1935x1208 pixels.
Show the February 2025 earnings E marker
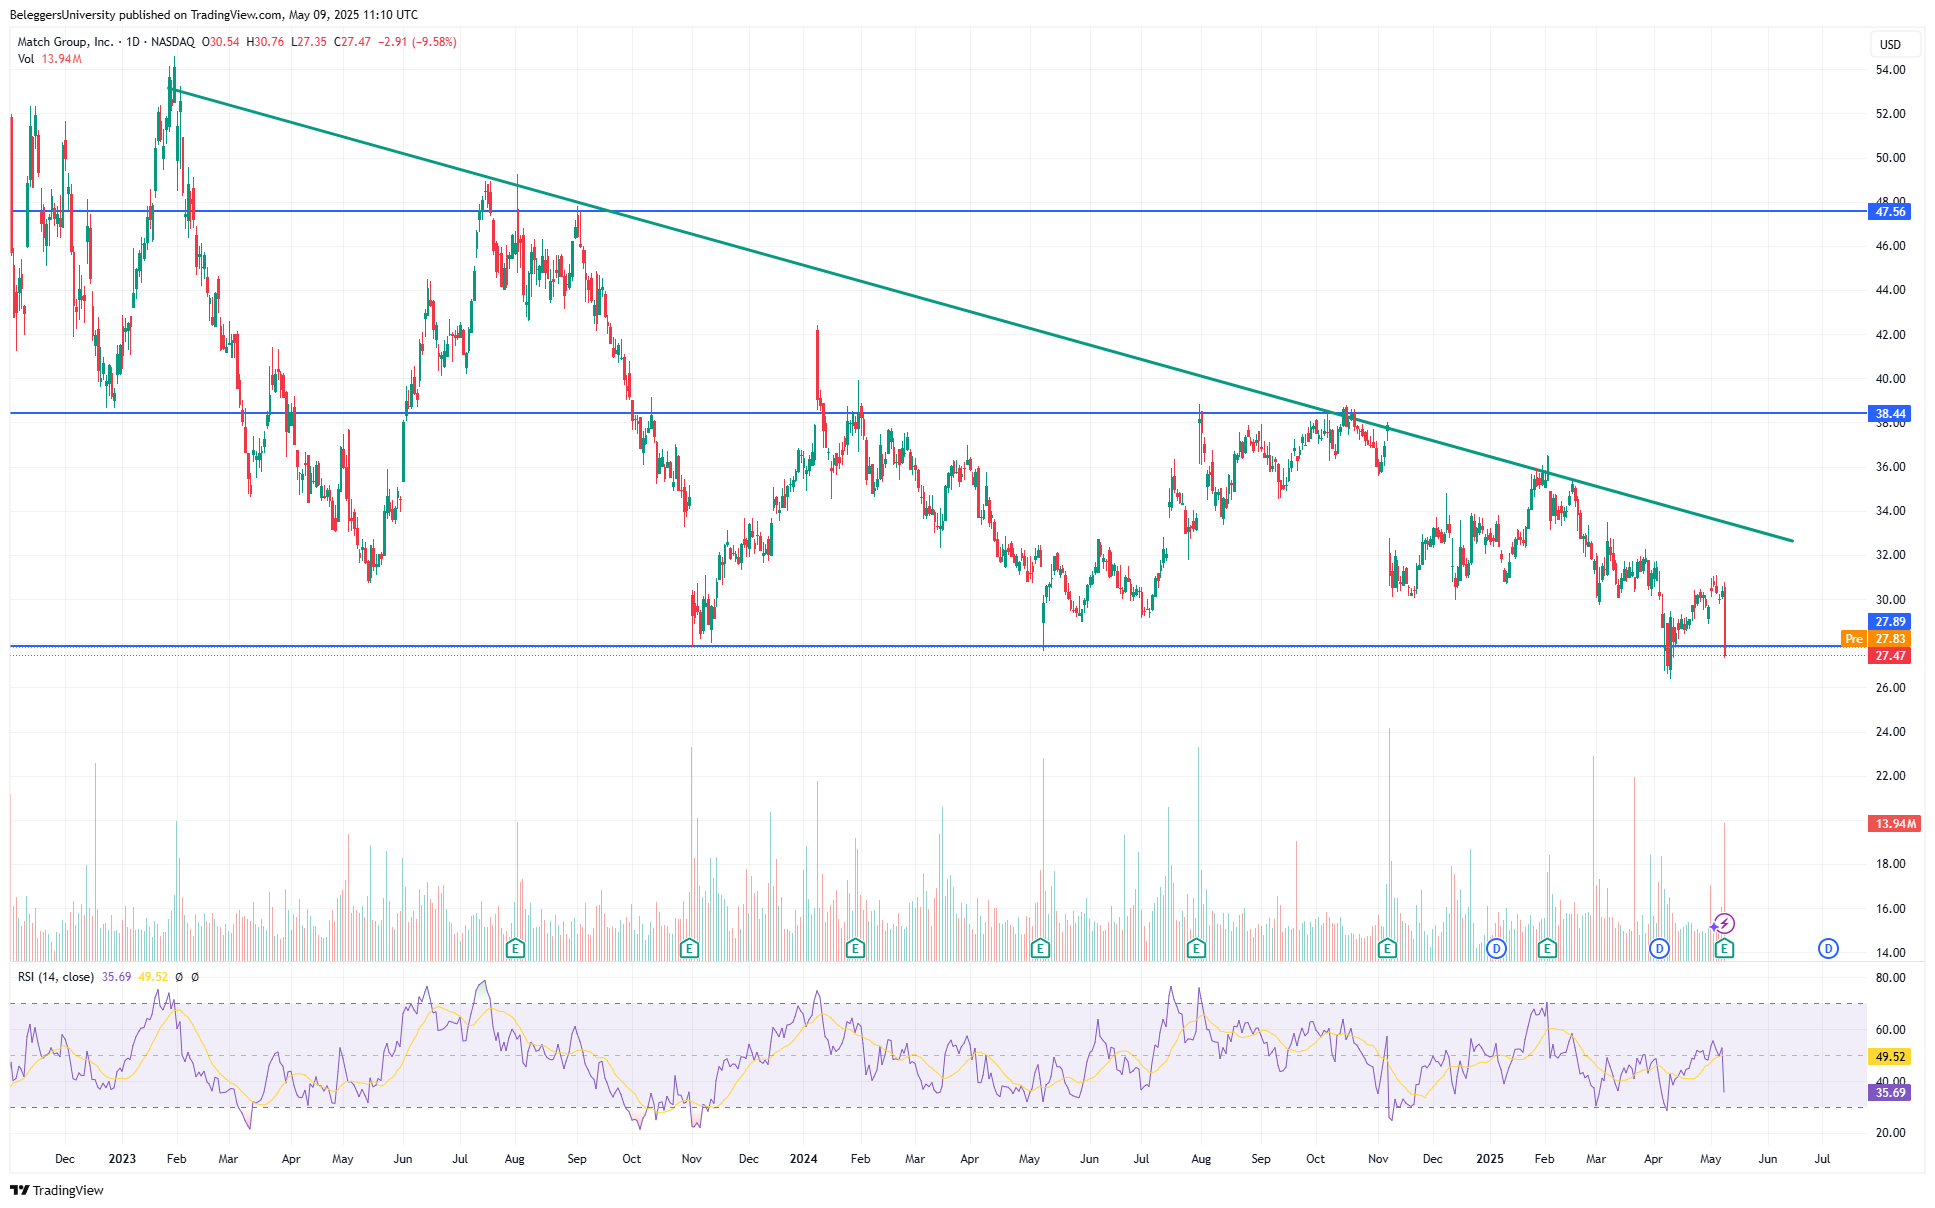[x=1547, y=948]
